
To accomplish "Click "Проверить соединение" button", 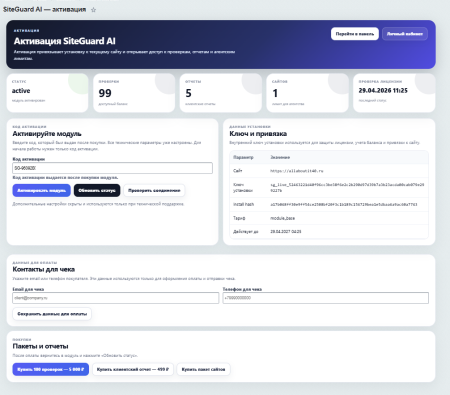I will tap(154, 190).
